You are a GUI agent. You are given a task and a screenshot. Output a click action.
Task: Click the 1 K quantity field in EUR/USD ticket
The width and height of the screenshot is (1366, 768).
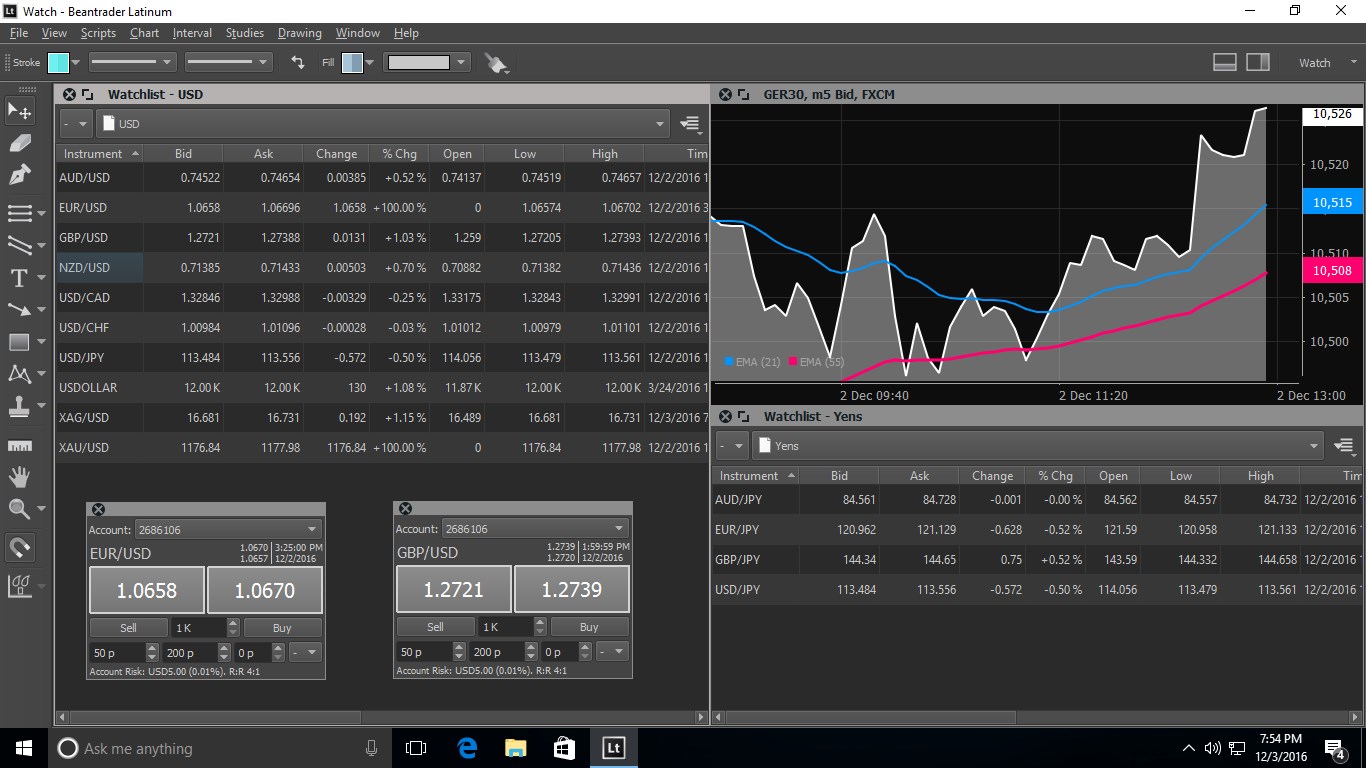tap(198, 628)
